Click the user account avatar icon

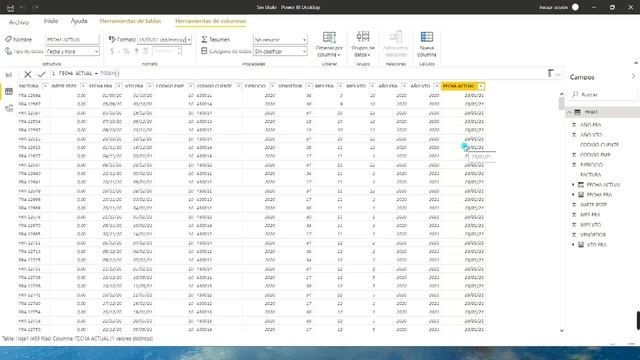[575, 7]
